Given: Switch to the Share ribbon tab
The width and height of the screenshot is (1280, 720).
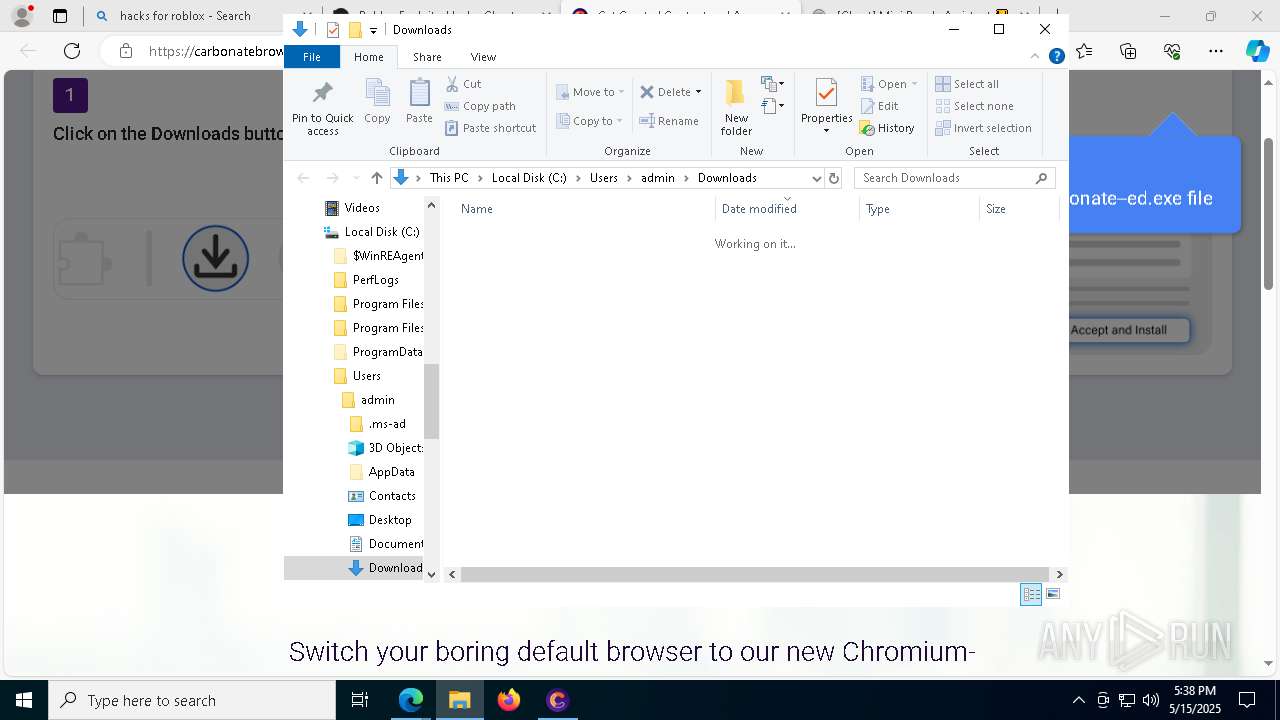Looking at the screenshot, I should point(427,57).
